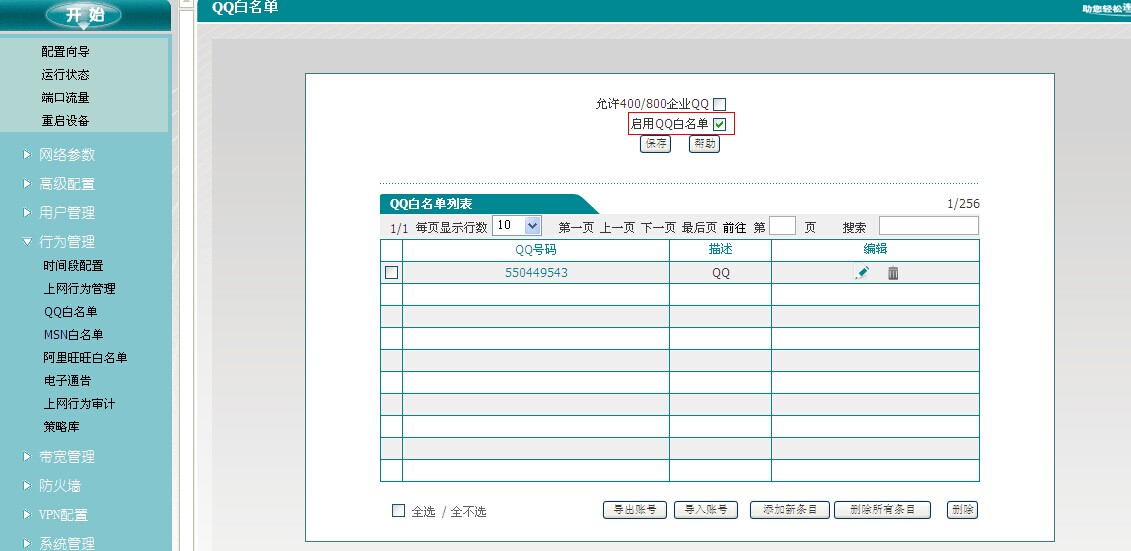Open 阿里旺旺白名单 submenu item
This screenshot has height=551, width=1131.
click(x=85, y=358)
